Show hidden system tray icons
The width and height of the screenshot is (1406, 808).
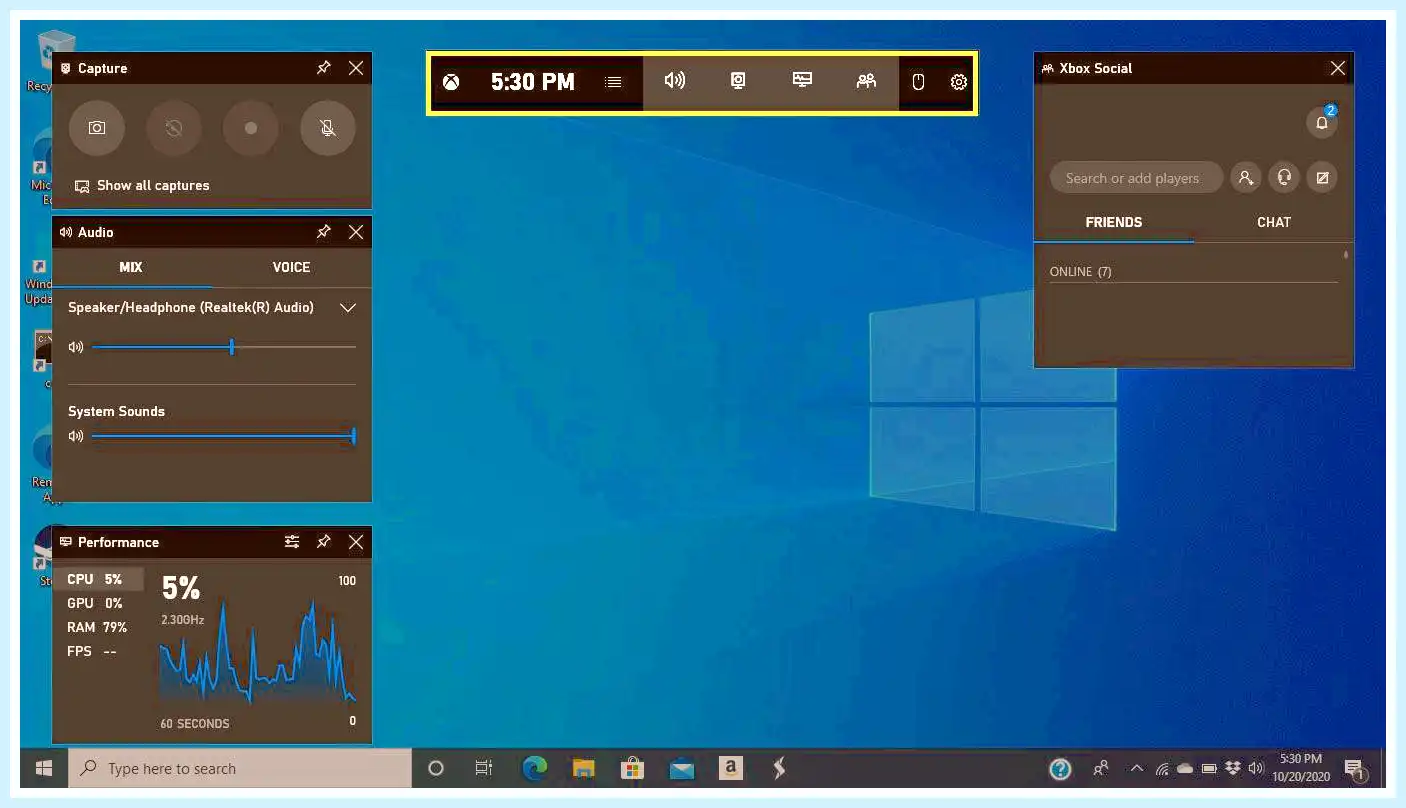click(x=1136, y=769)
